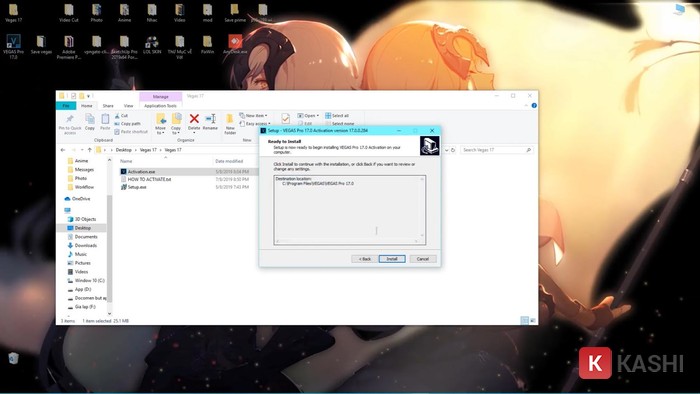Click the Cut command in Clipboard group

pos(121,116)
